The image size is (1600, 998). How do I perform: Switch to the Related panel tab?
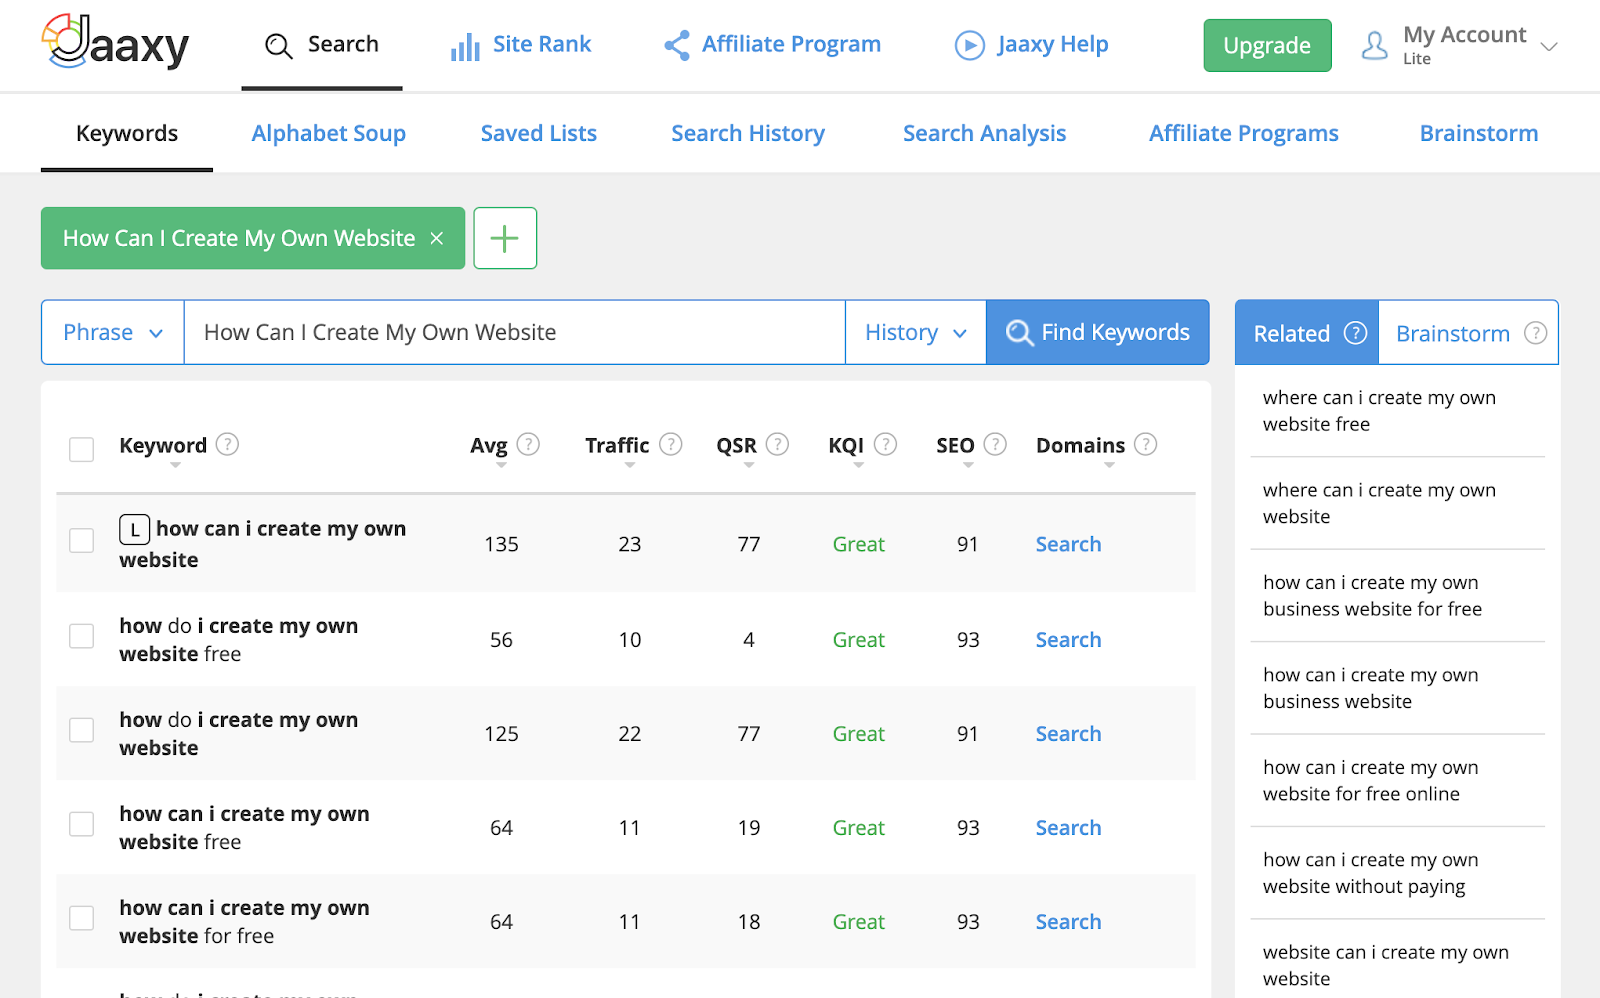pyautogui.click(x=1307, y=333)
